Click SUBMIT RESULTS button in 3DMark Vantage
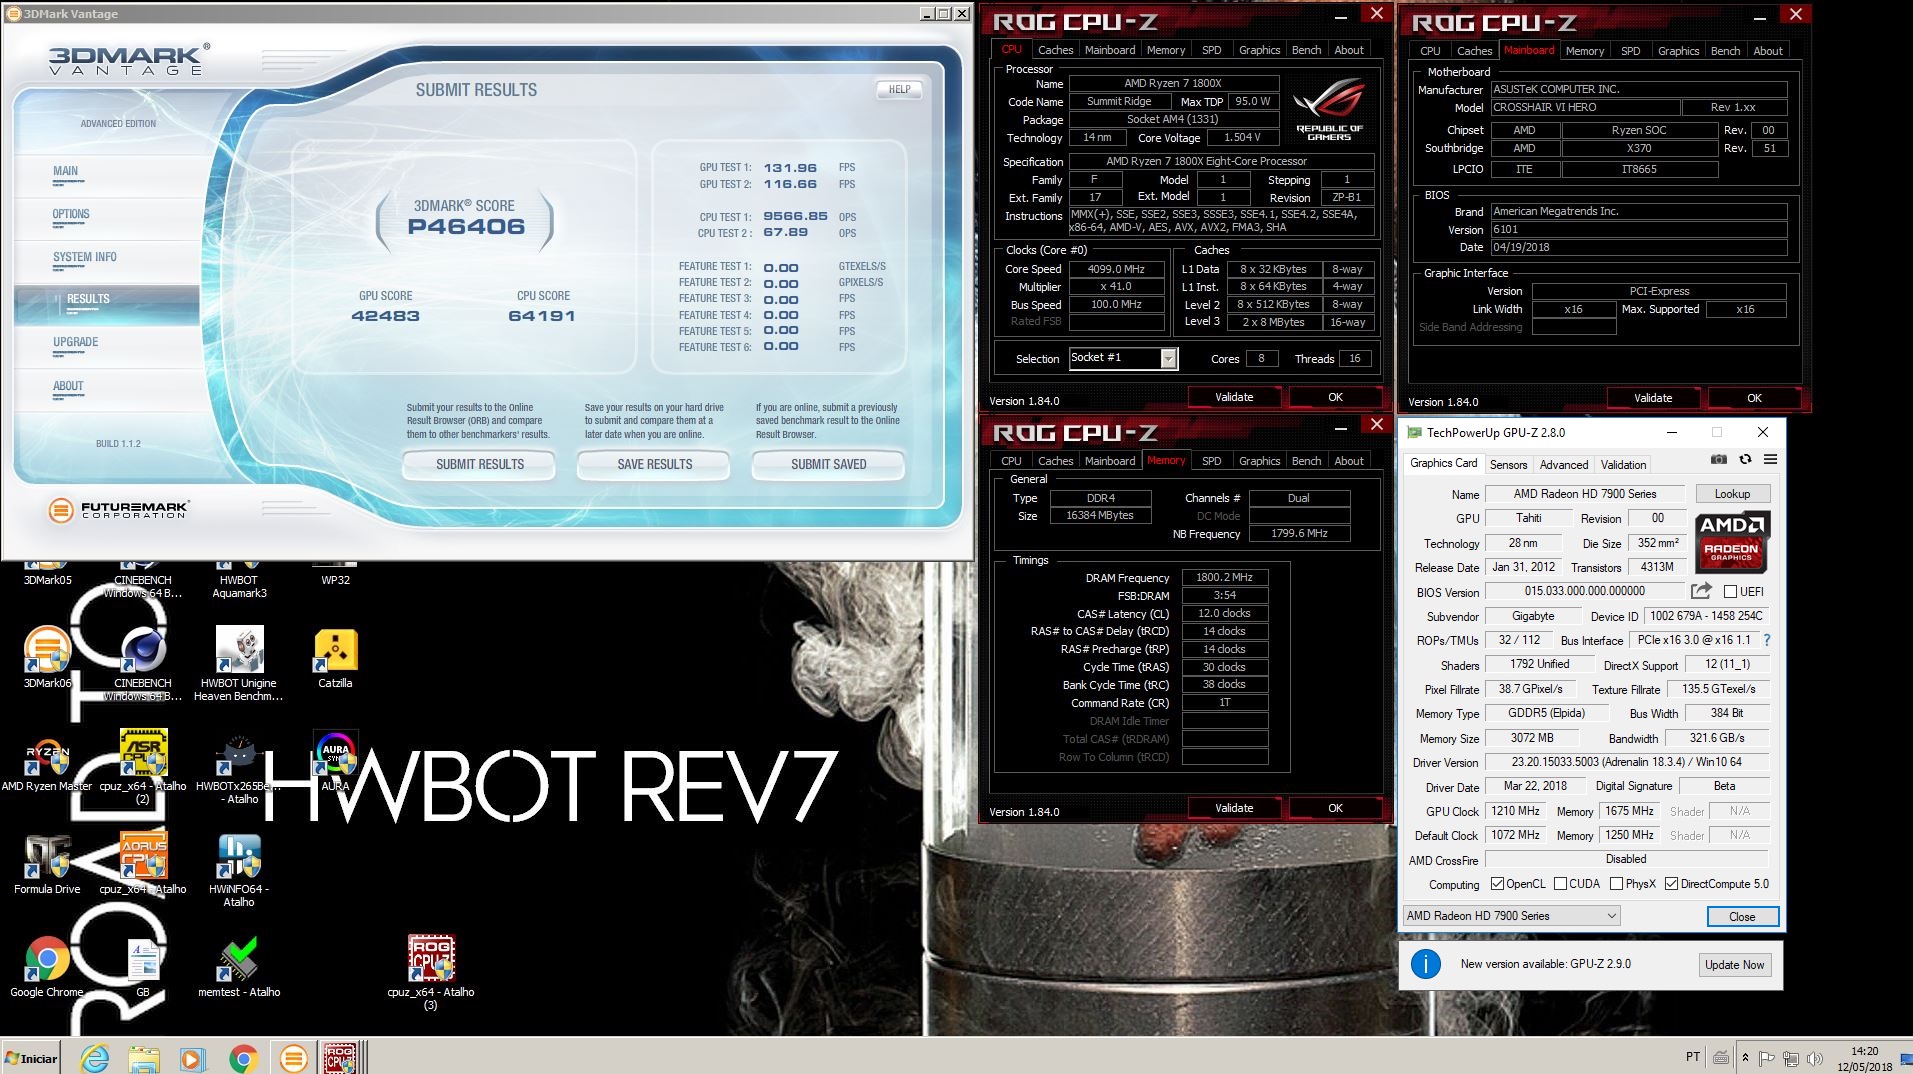The image size is (1913, 1074). pos(480,464)
